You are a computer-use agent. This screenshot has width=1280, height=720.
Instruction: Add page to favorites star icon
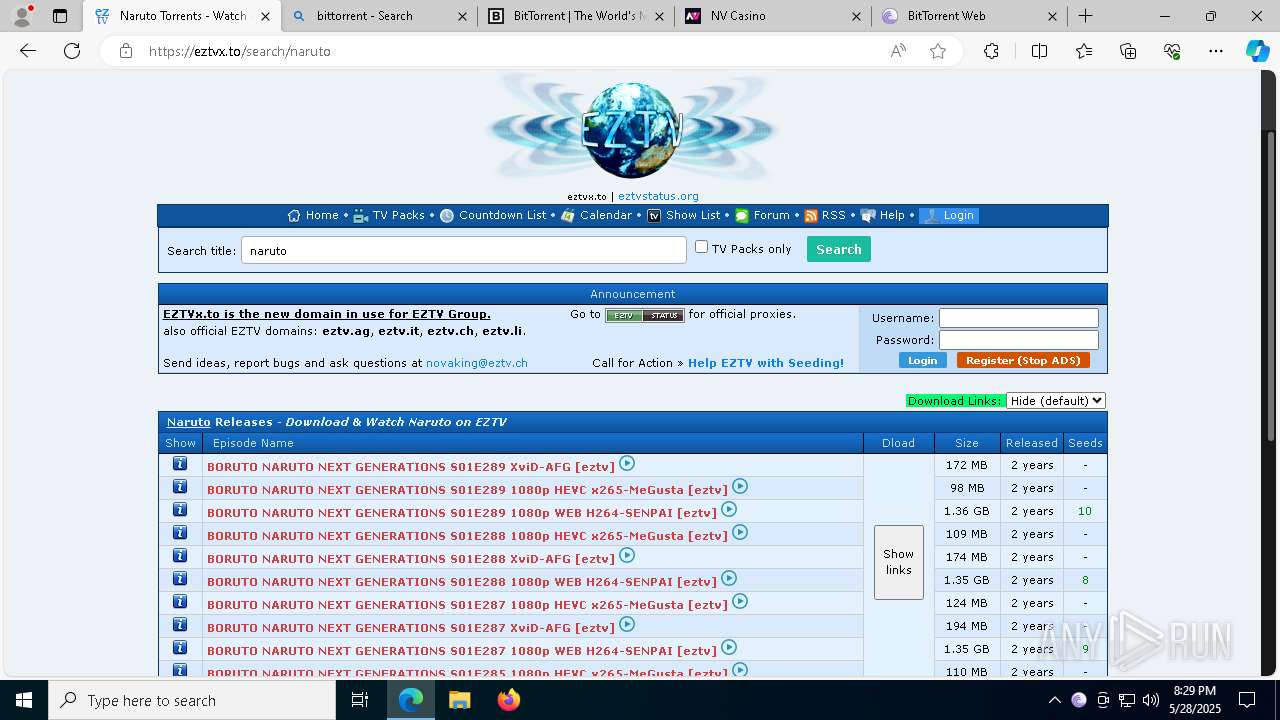(938, 51)
